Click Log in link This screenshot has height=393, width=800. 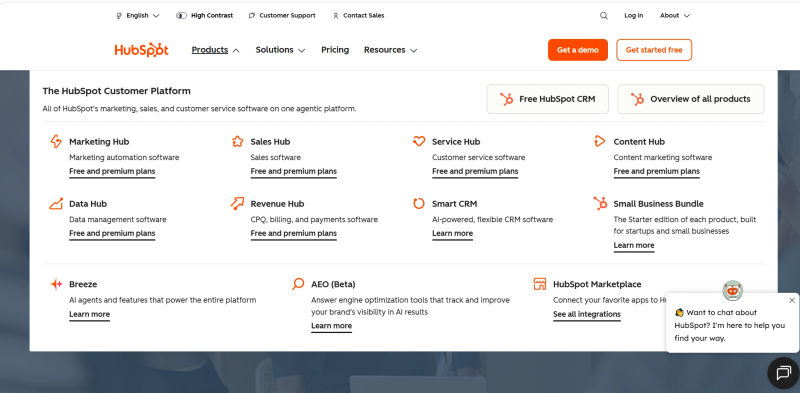click(634, 16)
